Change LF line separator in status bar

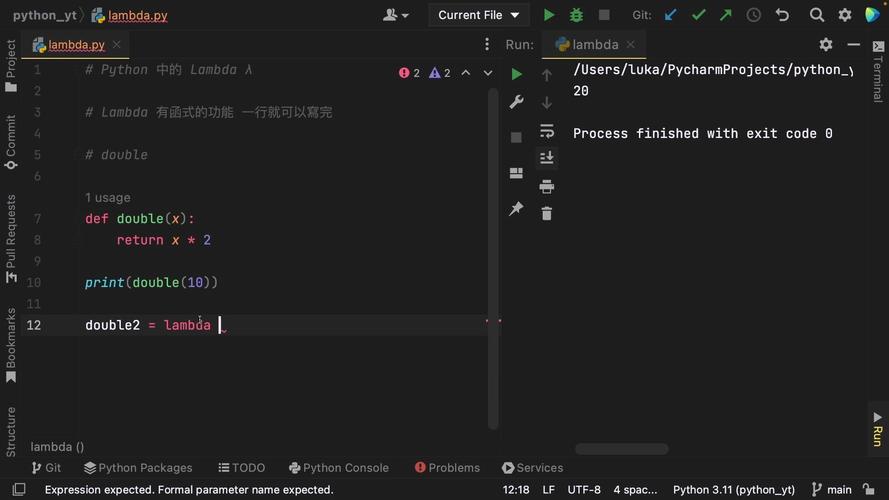549,490
